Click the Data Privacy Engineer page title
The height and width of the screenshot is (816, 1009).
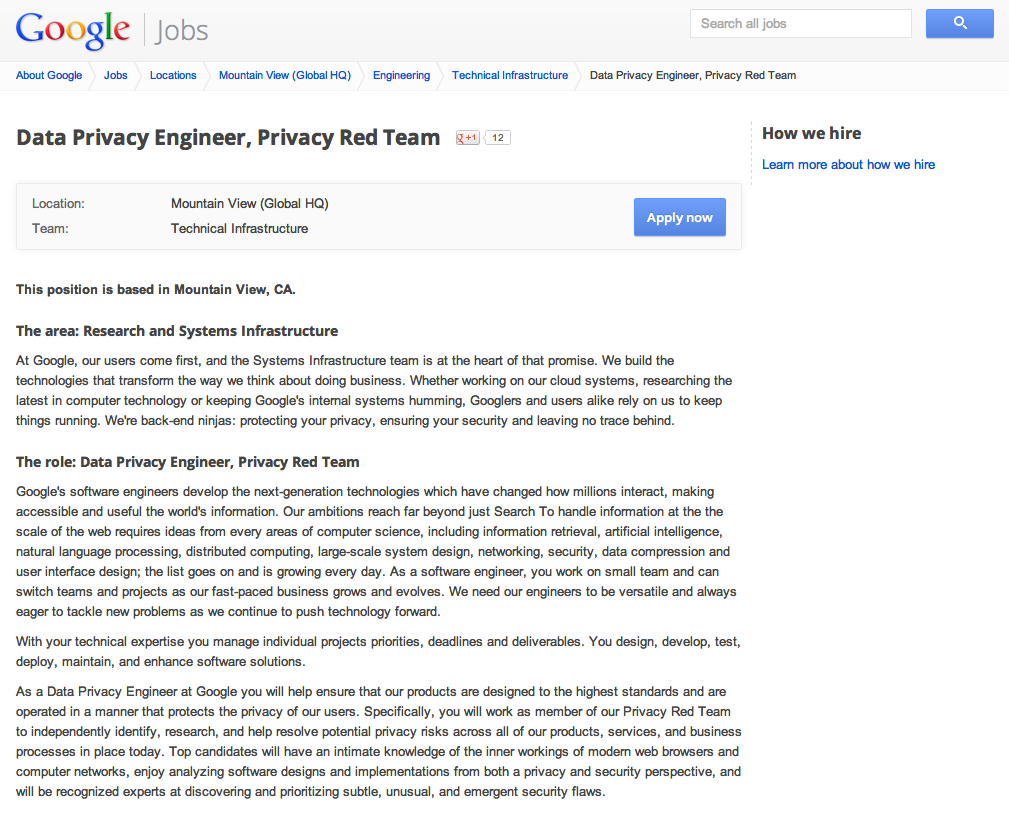point(228,138)
